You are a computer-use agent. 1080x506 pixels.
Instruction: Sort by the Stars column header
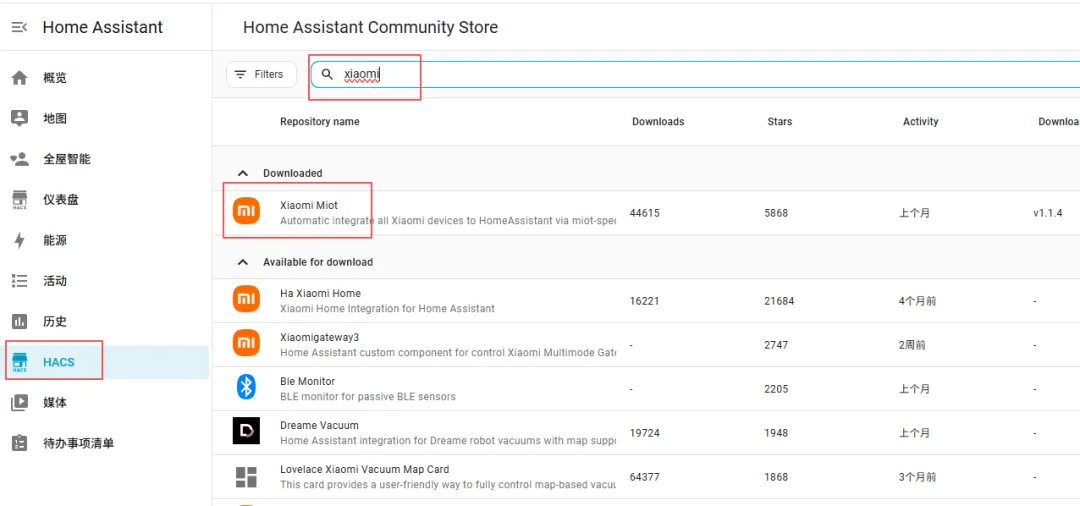(x=780, y=122)
